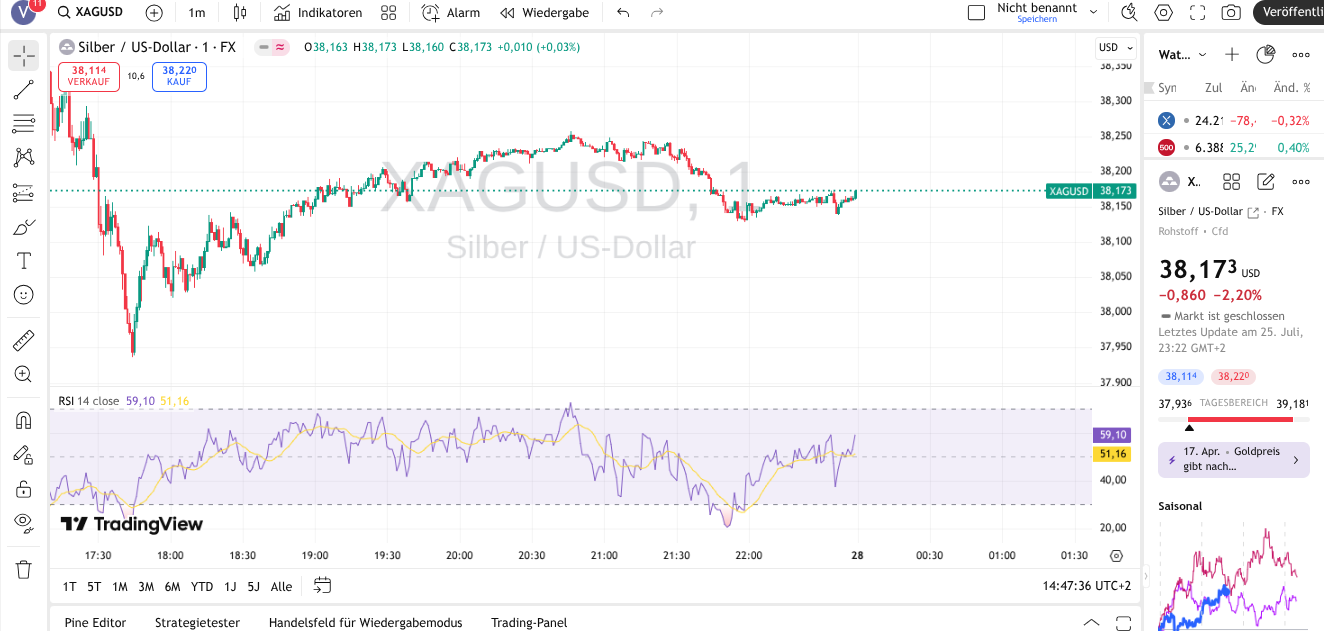The image size is (1324, 631).
Task: Click the trash icon to remove drawings
Action: point(24,569)
